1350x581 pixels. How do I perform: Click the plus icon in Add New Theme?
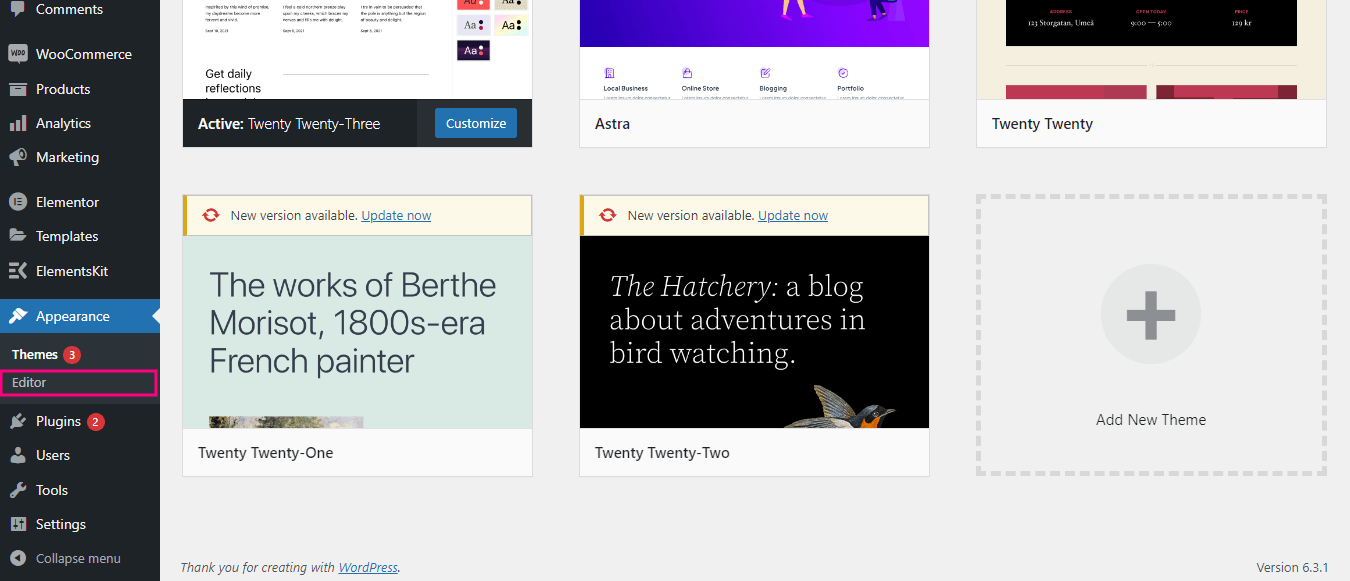(x=1151, y=314)
